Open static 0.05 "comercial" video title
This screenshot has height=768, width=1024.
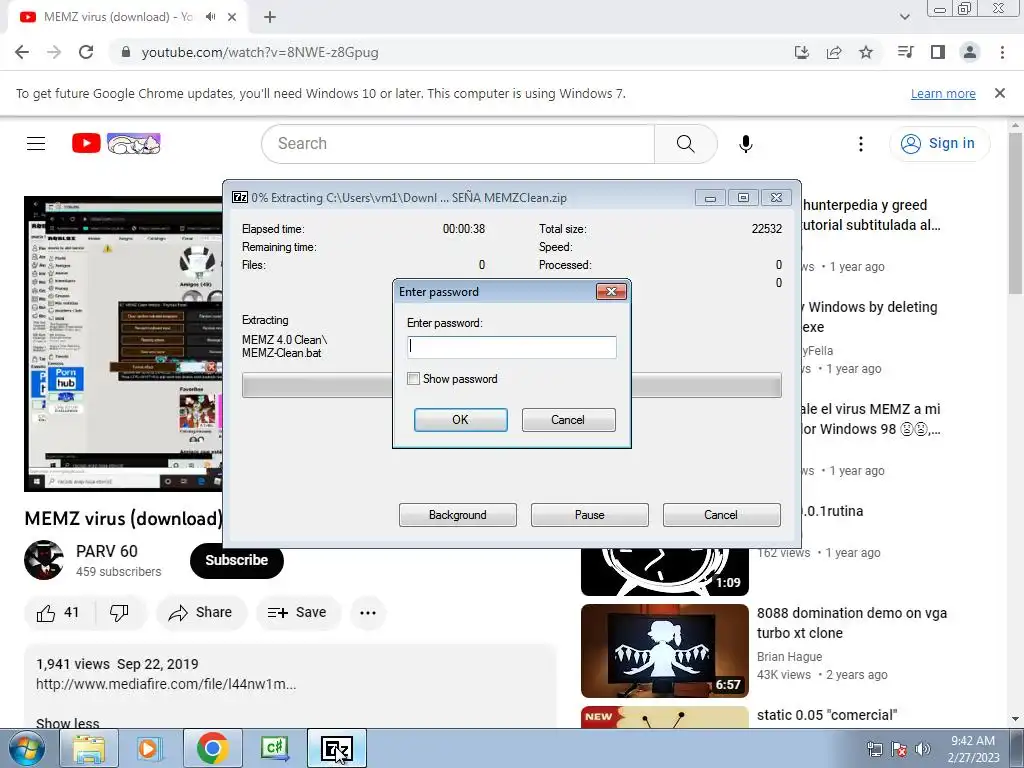[827, 715]
